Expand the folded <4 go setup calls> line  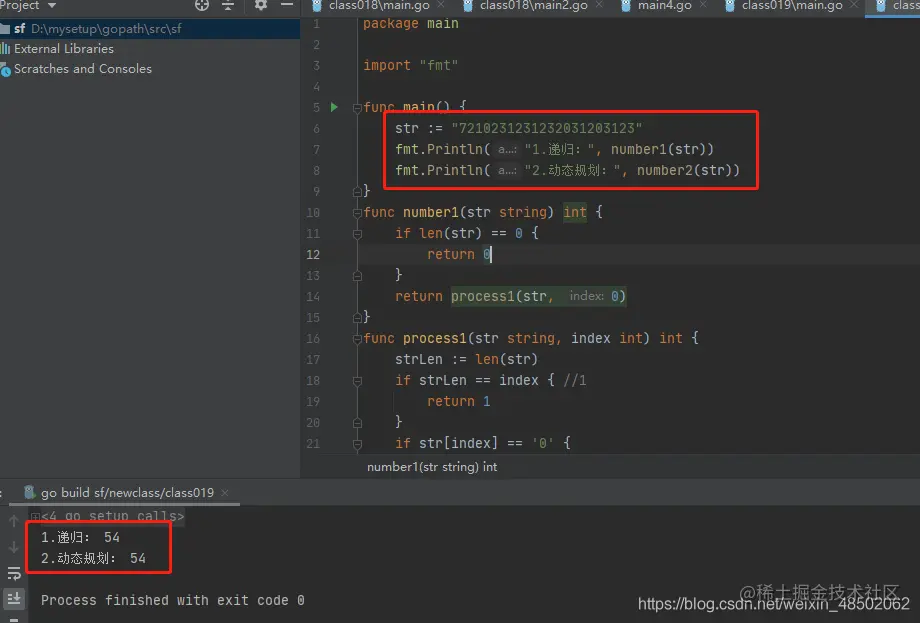(35, 517)
